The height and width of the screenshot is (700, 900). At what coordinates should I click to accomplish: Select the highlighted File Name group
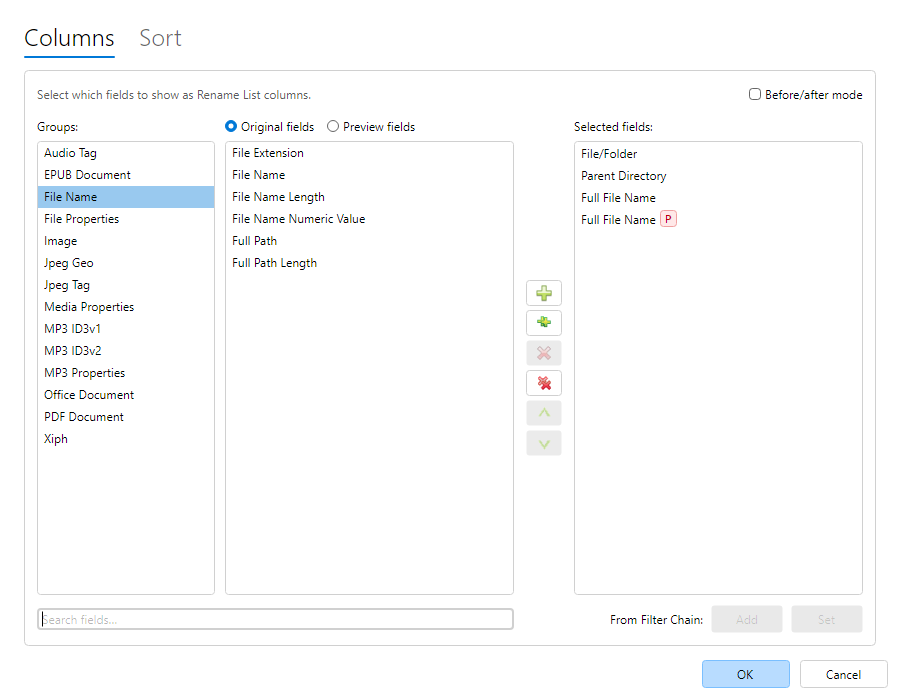point(126,197)
